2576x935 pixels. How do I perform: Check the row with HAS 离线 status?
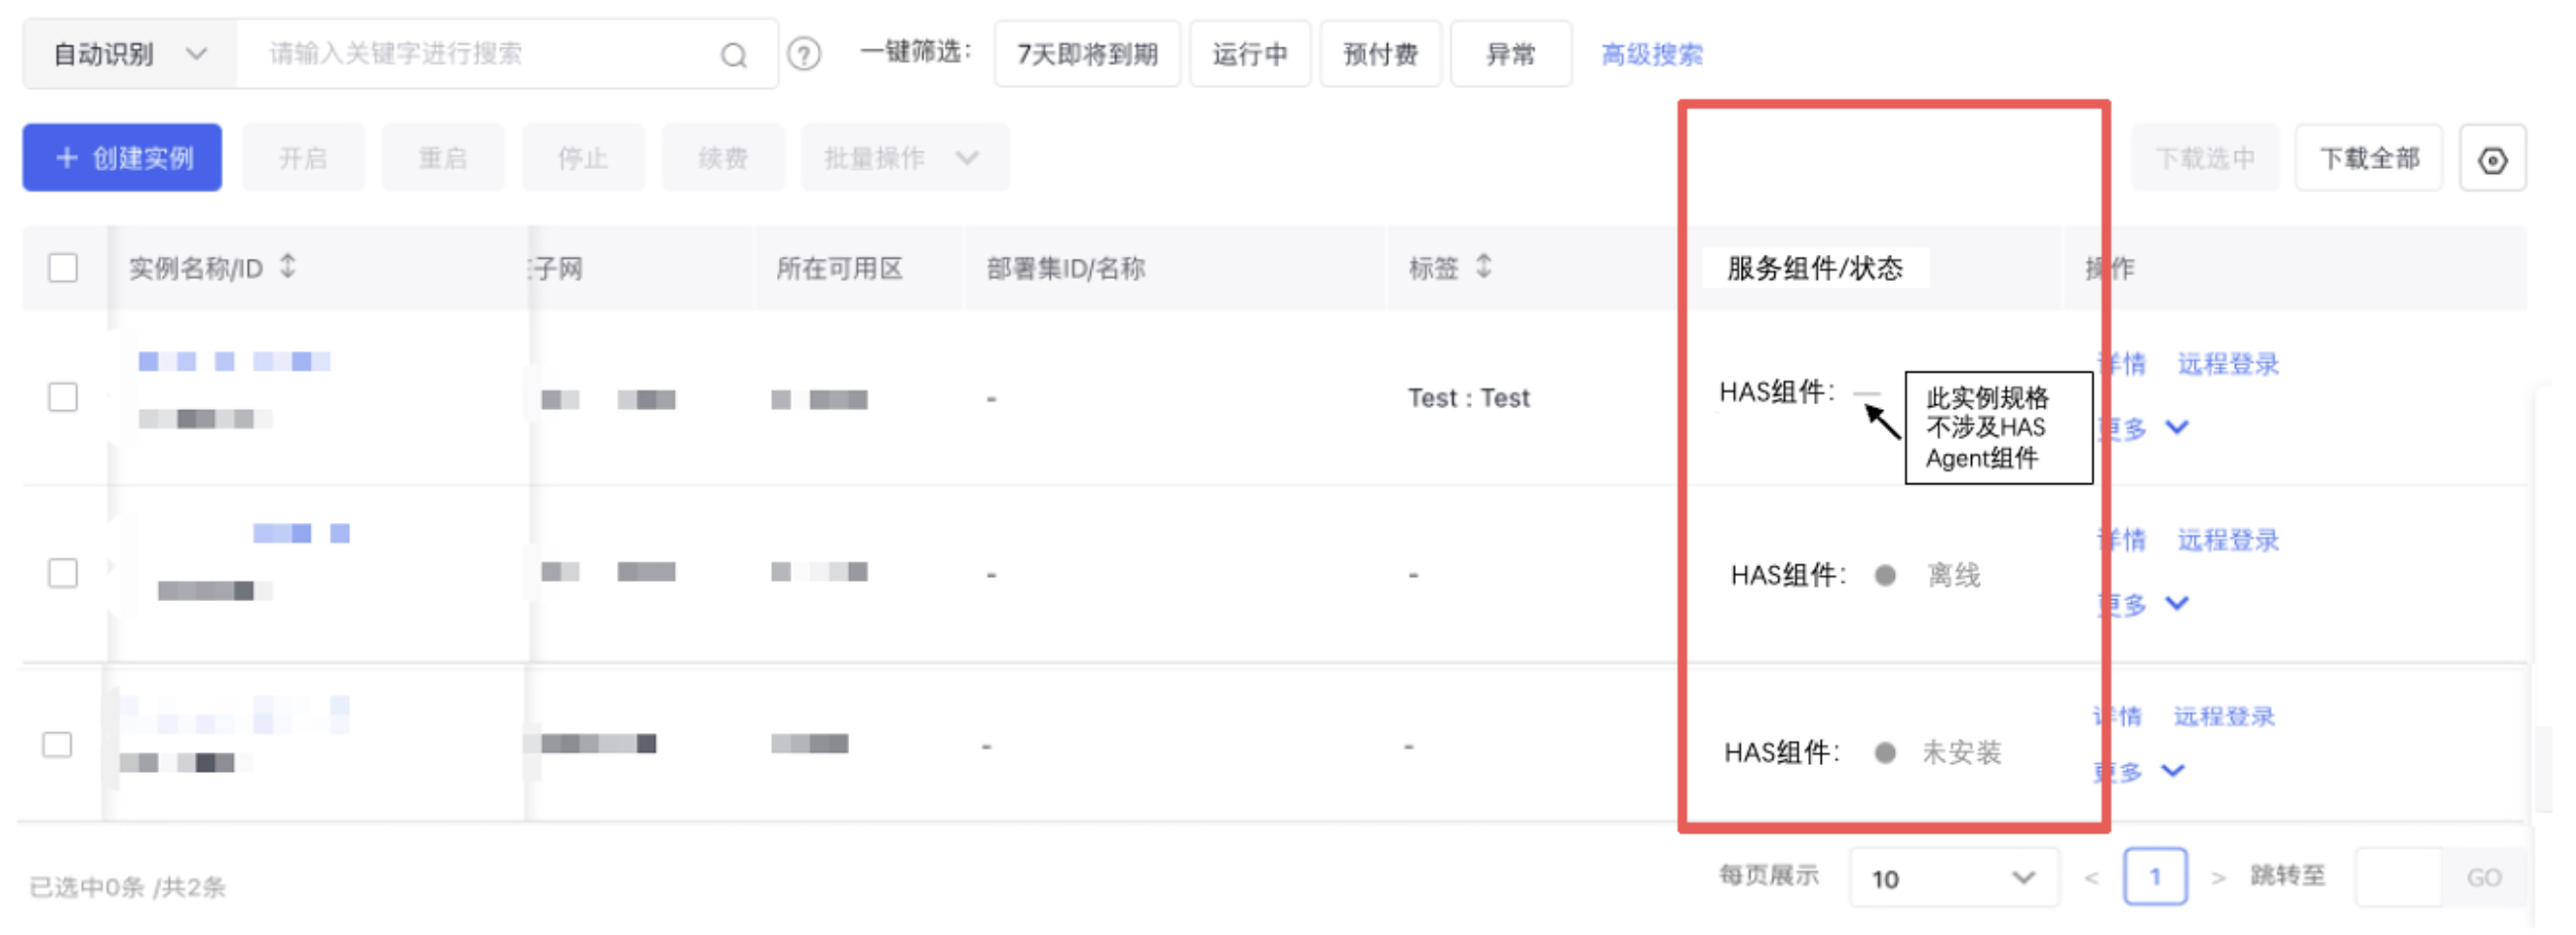[x=63, y=573]
